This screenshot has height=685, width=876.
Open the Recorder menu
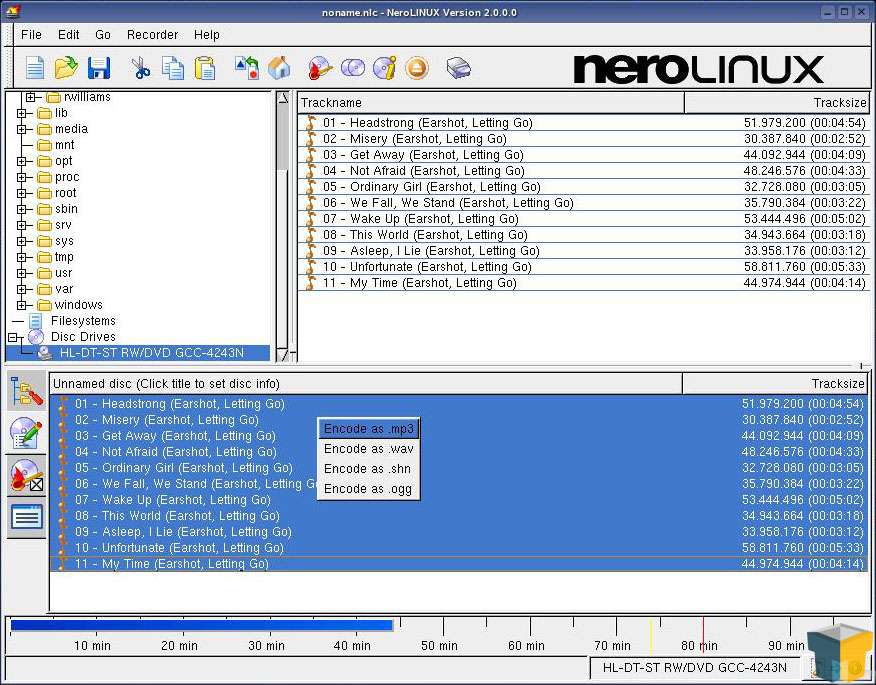(x=152, y=35)
